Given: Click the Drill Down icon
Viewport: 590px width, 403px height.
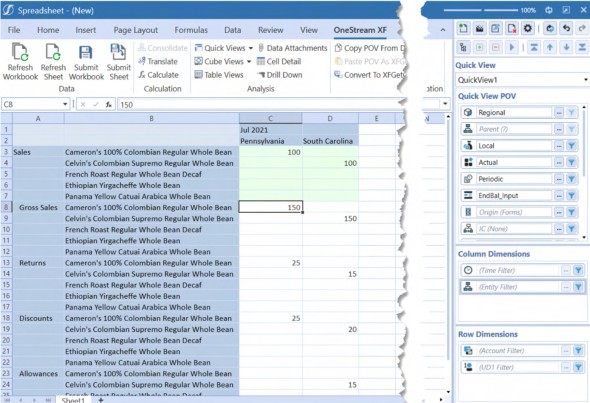Looking at the screenshot, I should tap(261, 75).
